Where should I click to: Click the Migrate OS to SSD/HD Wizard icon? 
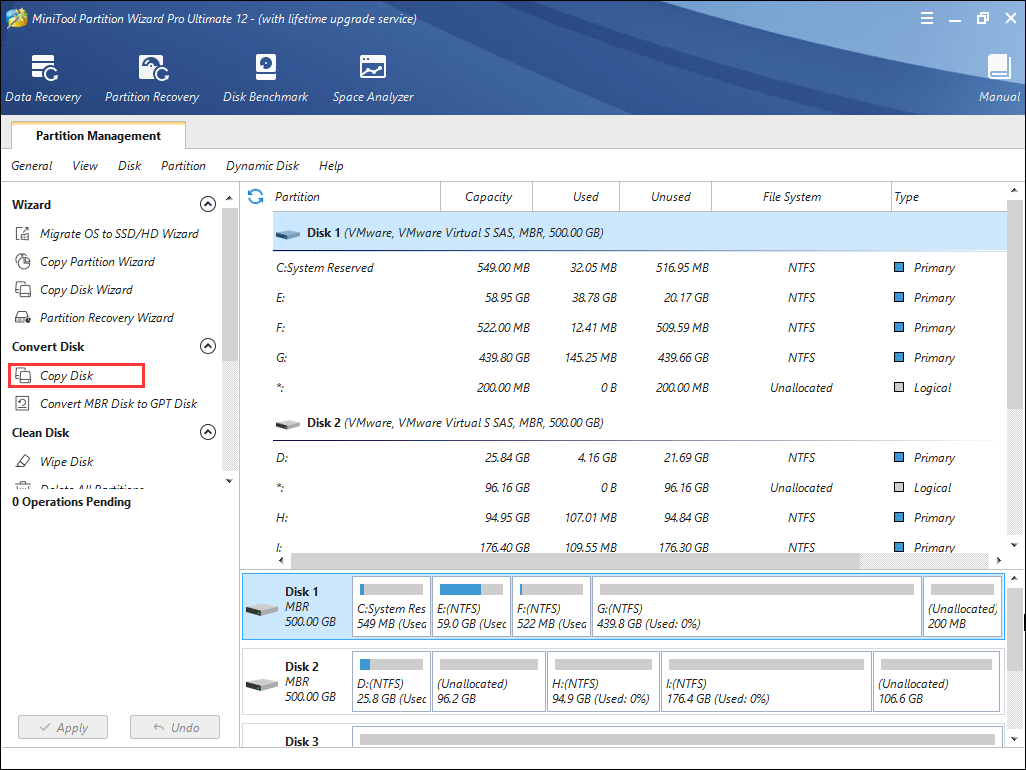[23, 234]
